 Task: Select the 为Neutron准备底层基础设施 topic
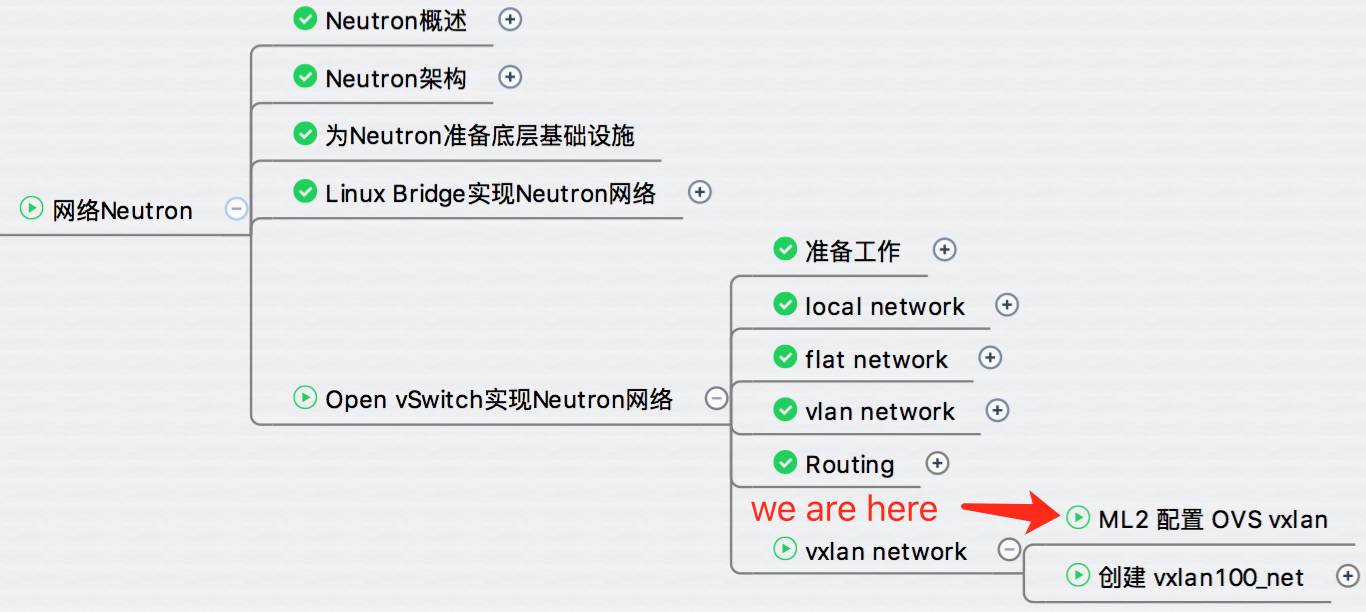point(480,135)
